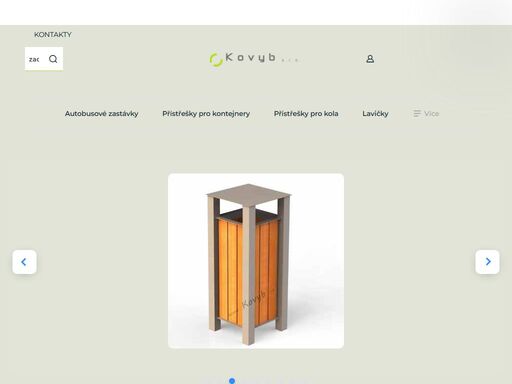
Task: Focus the search text field
Action: pos(34,59)
